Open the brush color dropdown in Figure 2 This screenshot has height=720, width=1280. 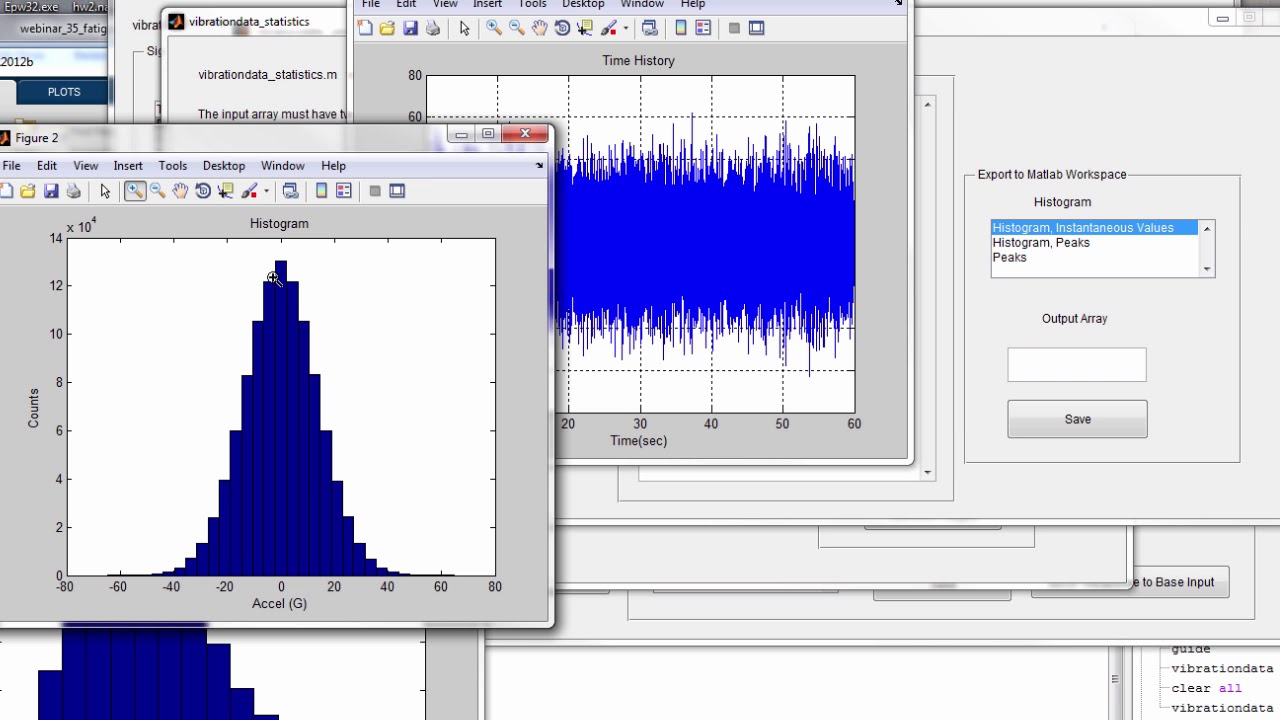[x=266, y=191]
